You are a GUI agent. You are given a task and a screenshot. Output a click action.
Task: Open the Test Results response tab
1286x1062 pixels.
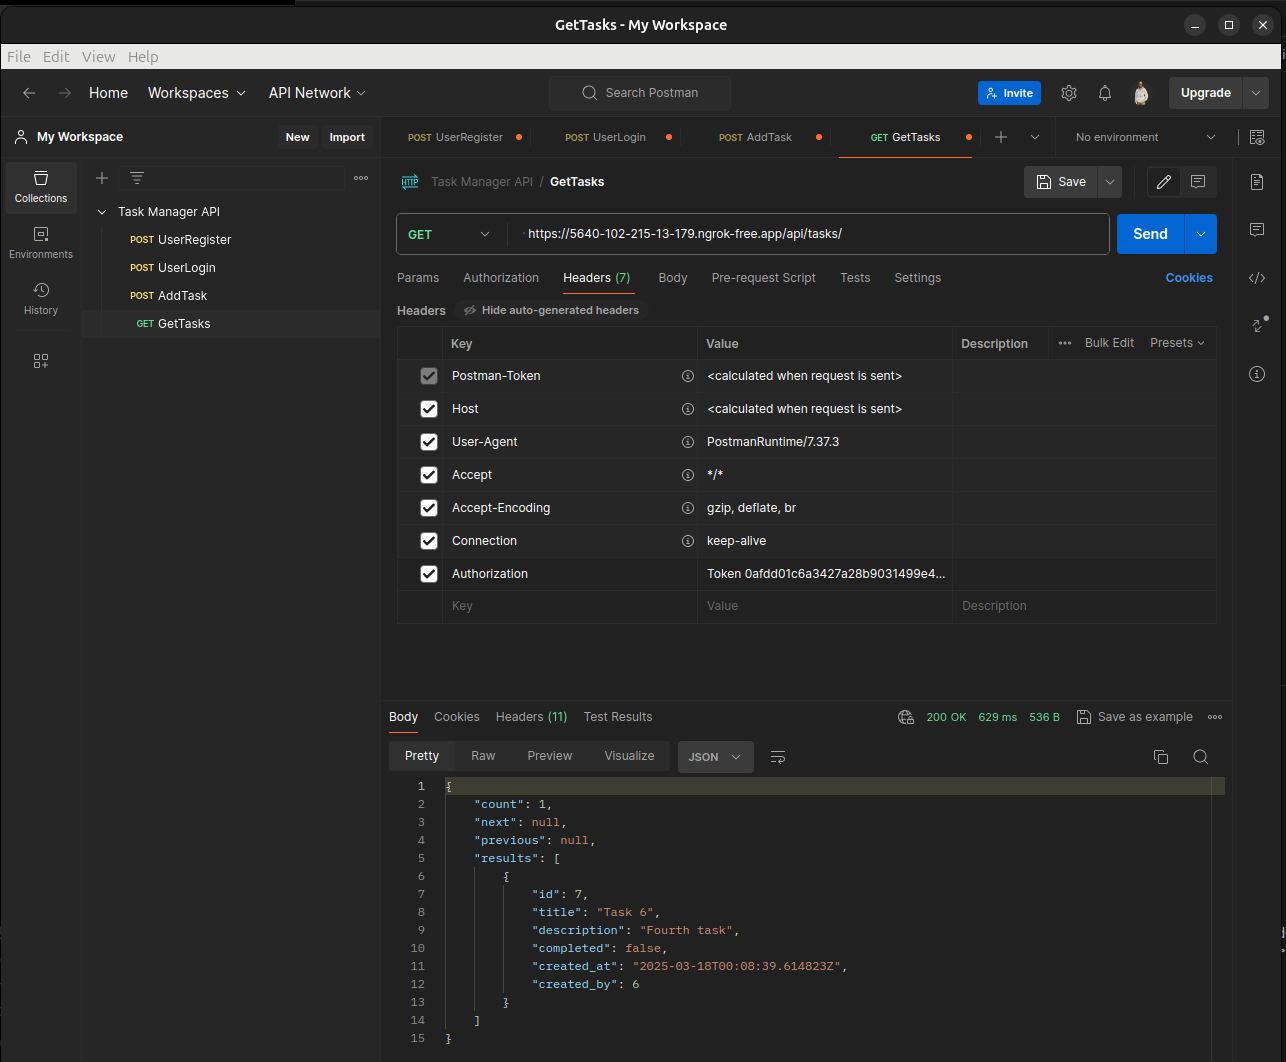pyautogui.click(x=618, y=717)
